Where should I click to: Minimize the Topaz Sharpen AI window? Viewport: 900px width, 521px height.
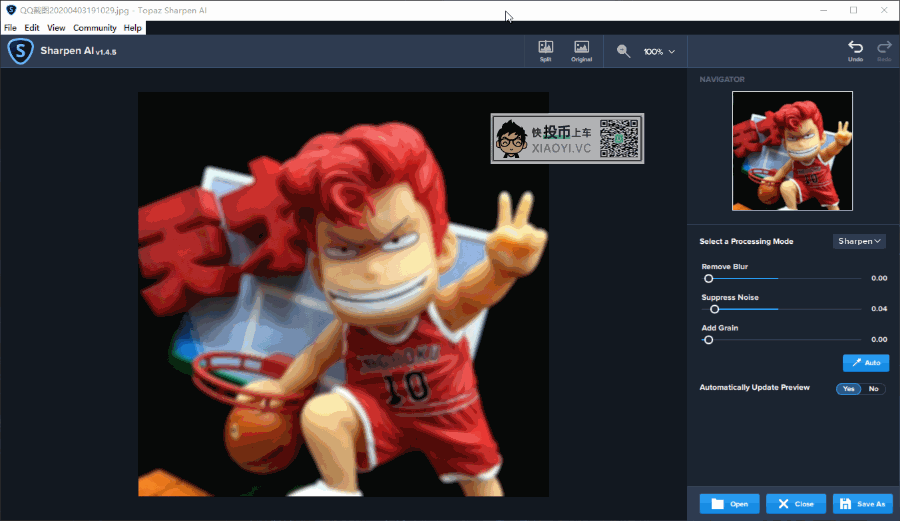click(x=824, y=10)
